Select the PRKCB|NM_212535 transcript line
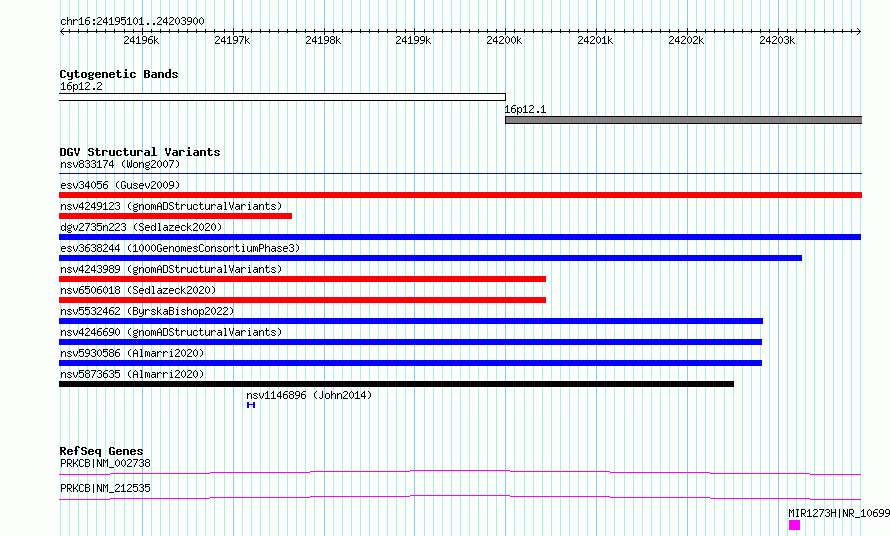This screenshot has width=890, height=536. point(460,497)
